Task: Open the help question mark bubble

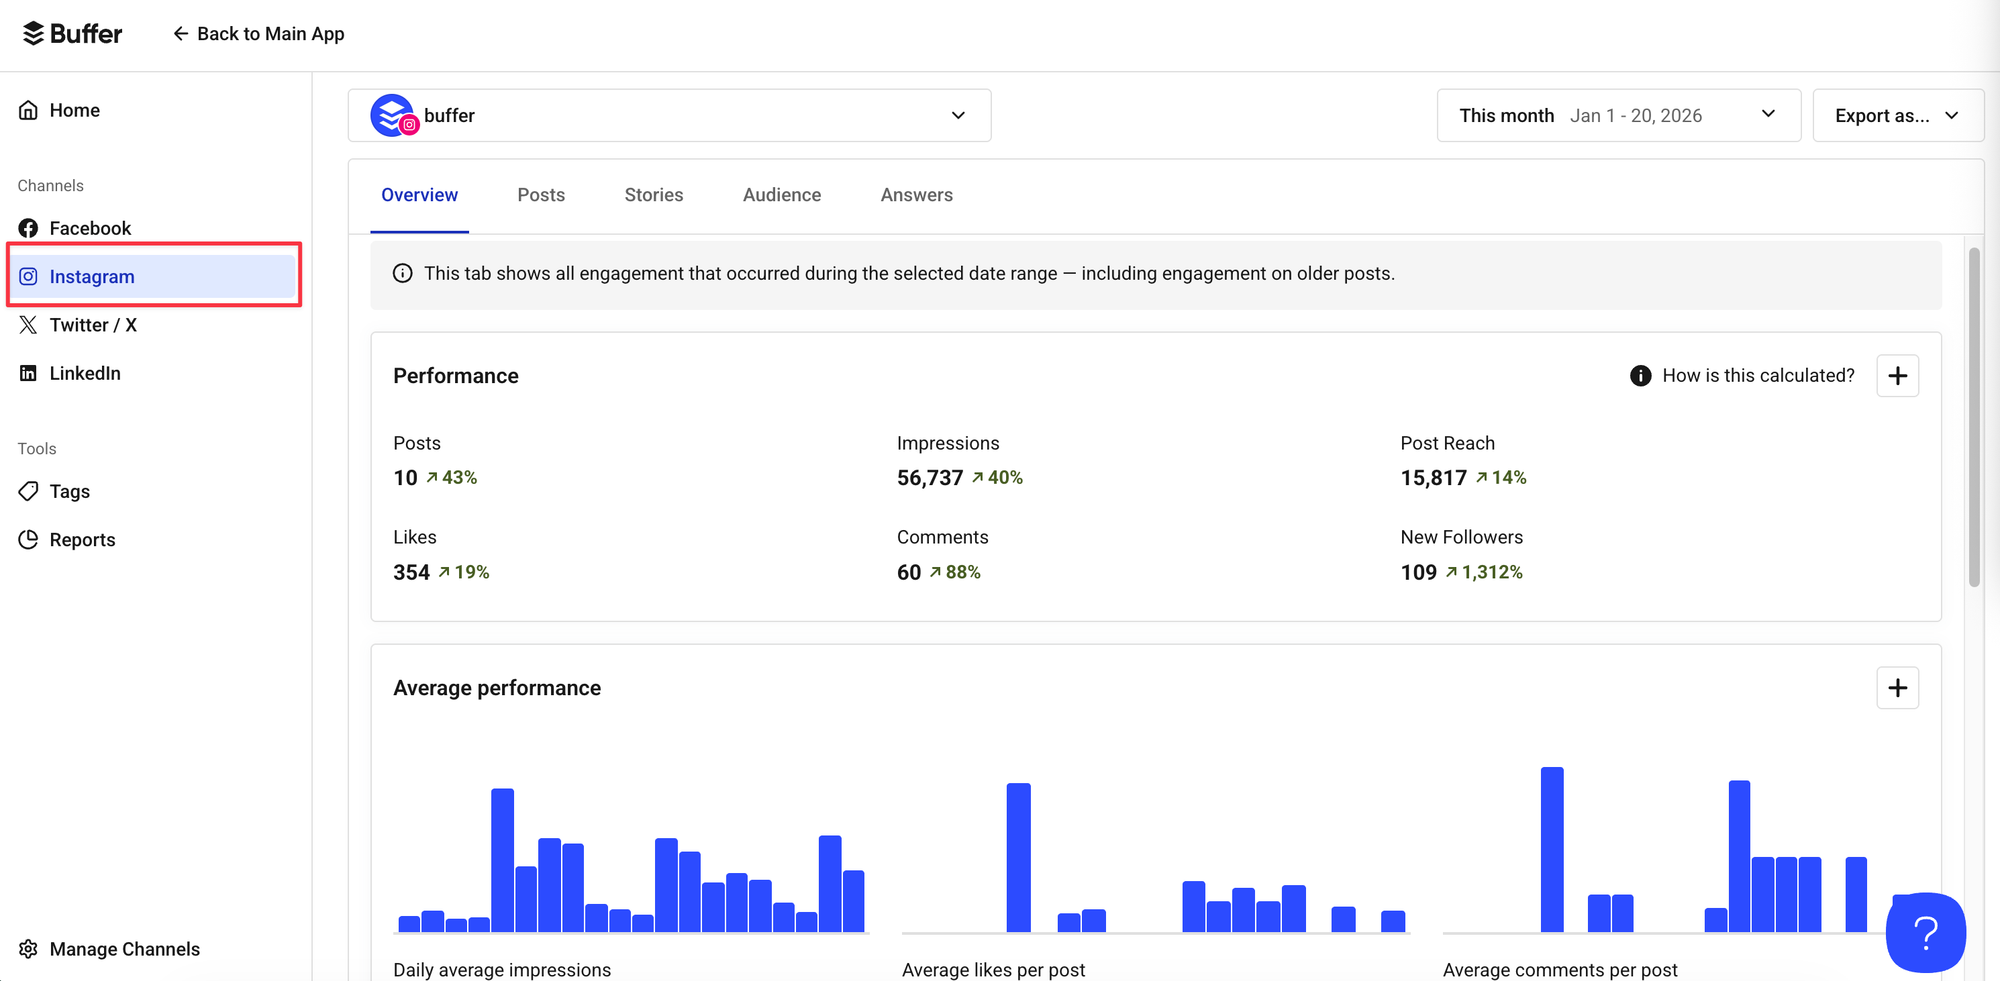Action: [1924, 932]
